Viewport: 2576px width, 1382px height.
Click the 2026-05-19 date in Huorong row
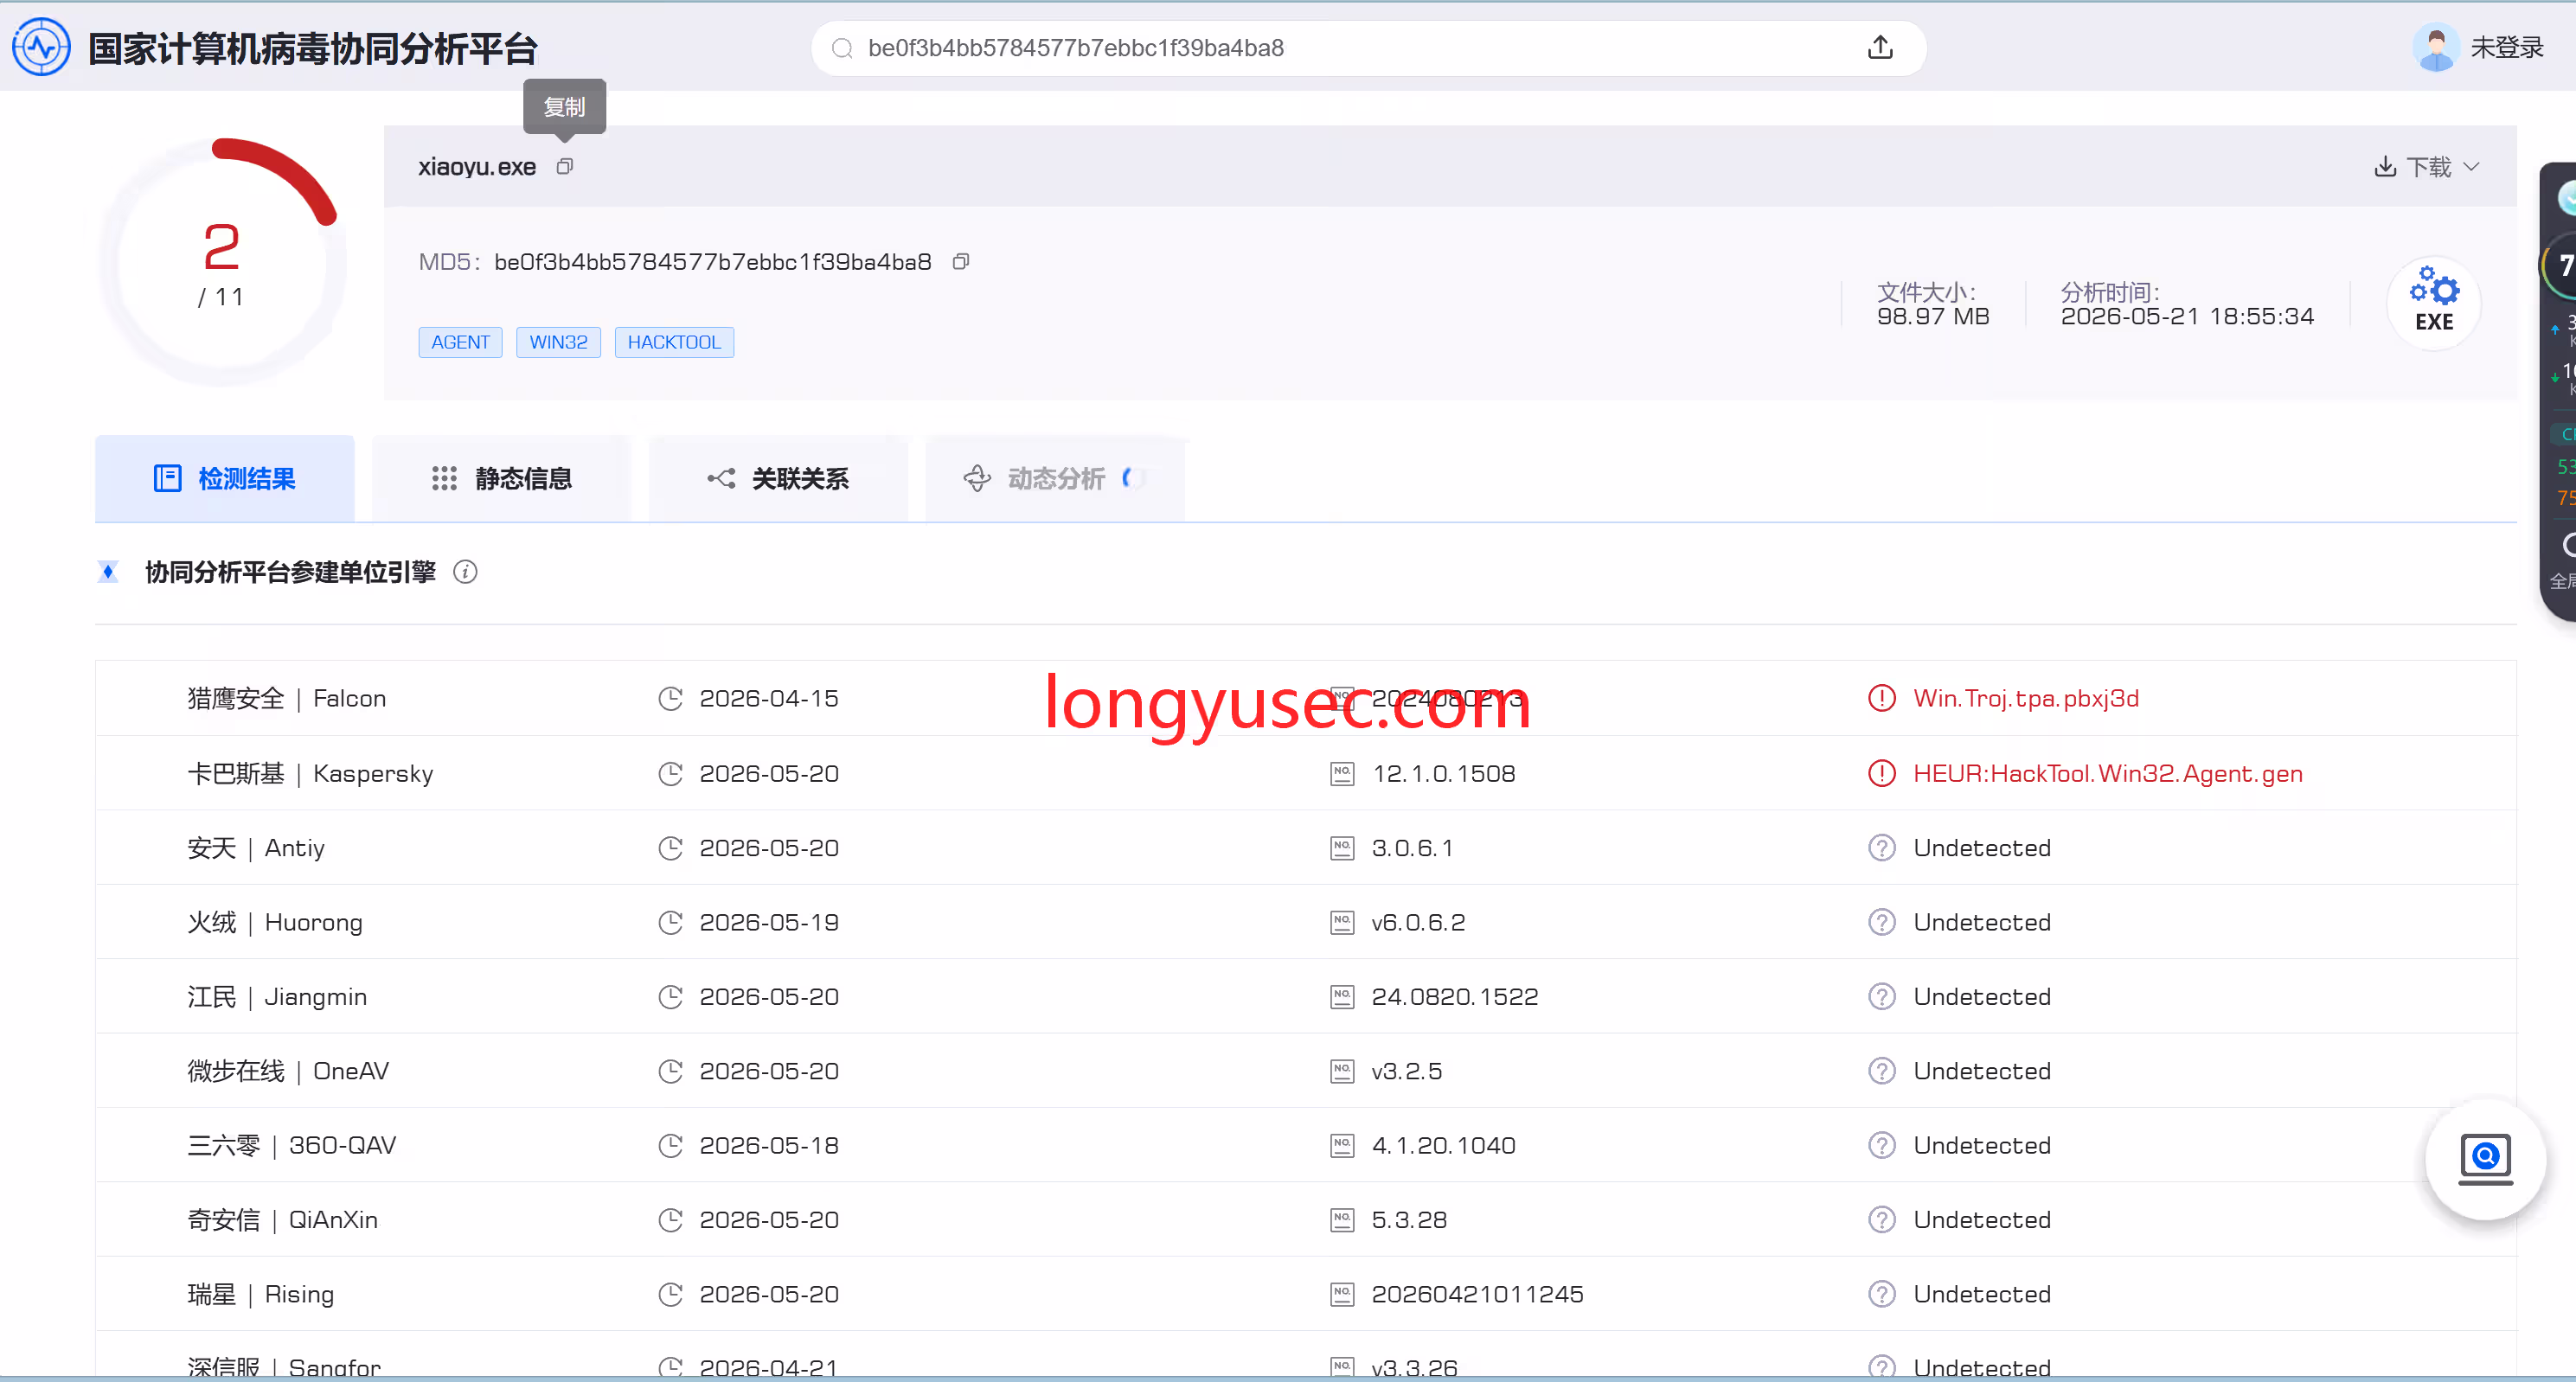click(769, 922)
